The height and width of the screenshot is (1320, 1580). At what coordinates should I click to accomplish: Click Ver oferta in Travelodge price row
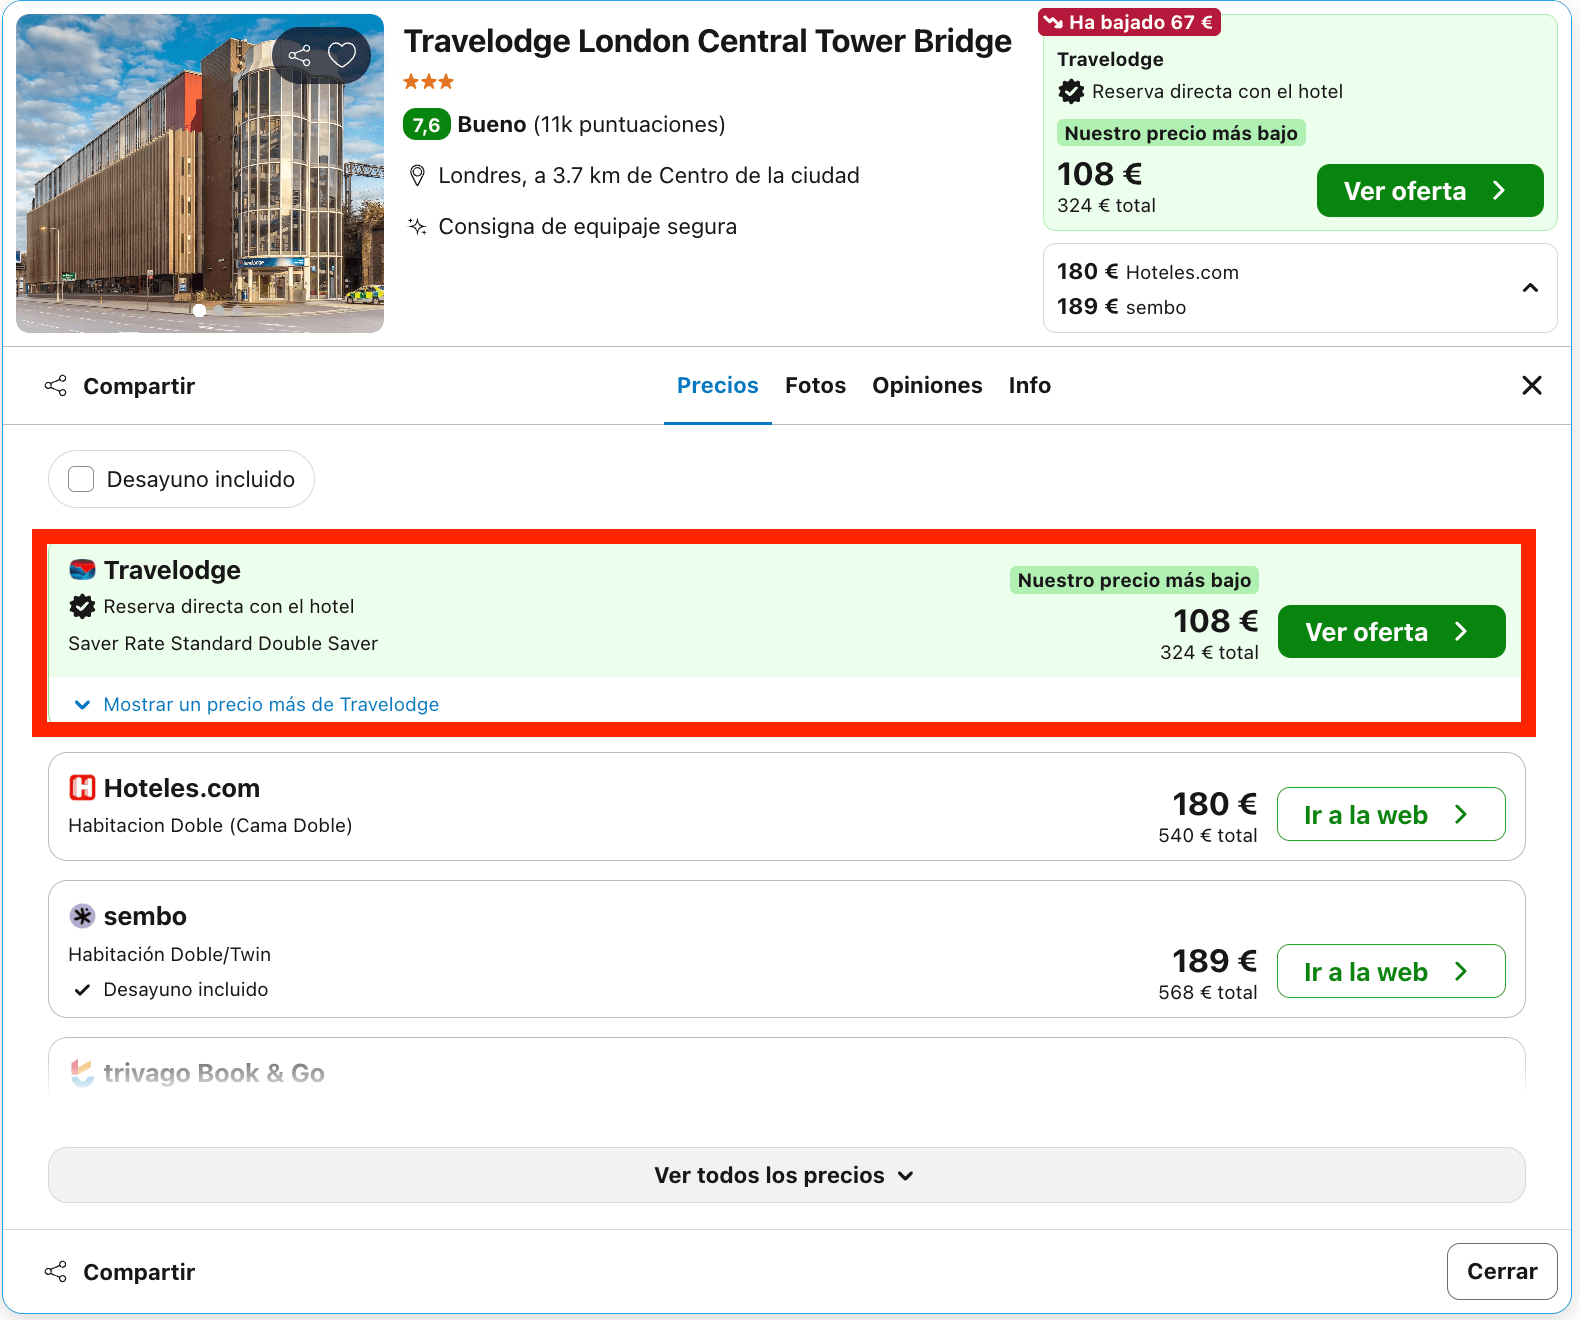point(1391,632)
